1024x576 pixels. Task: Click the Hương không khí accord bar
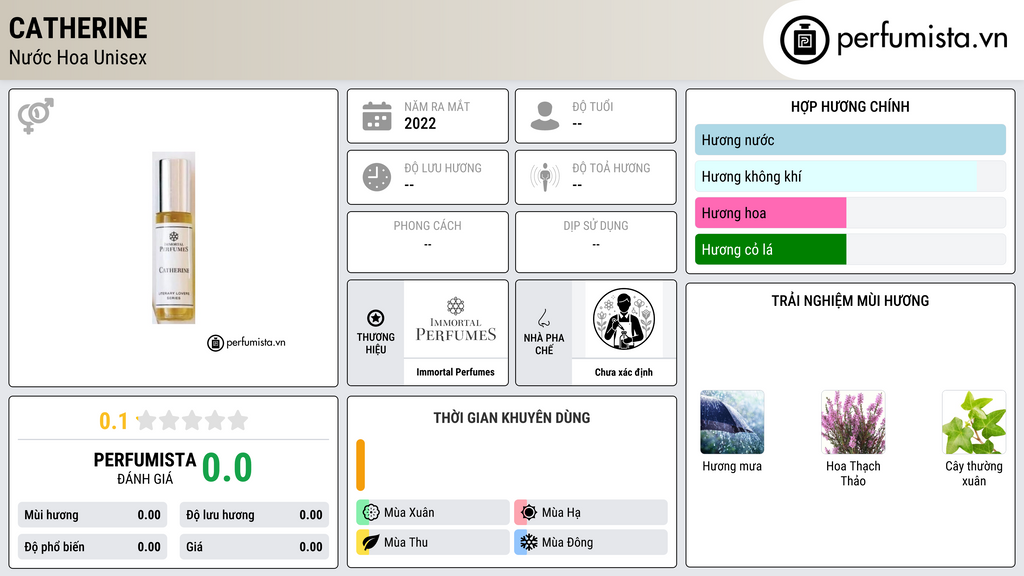[850, 176]
